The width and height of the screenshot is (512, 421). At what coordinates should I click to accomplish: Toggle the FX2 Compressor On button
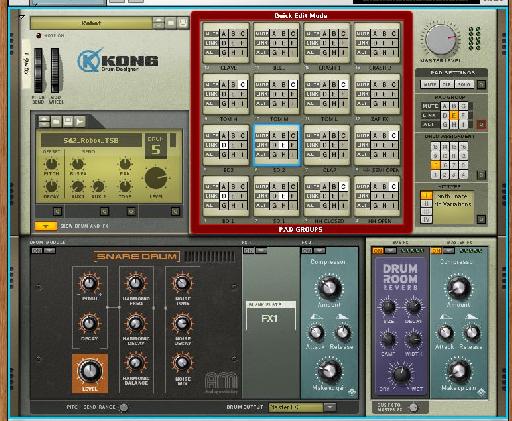[307, 250]
